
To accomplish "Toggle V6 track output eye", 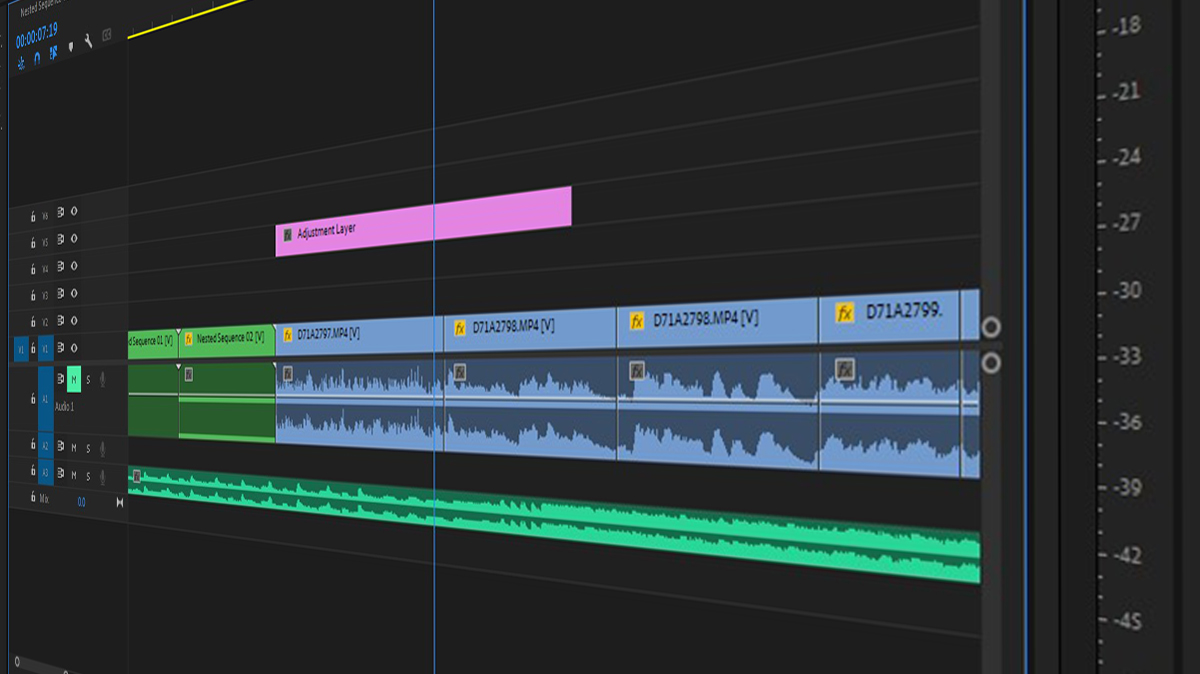I will [x=74, y=212].
